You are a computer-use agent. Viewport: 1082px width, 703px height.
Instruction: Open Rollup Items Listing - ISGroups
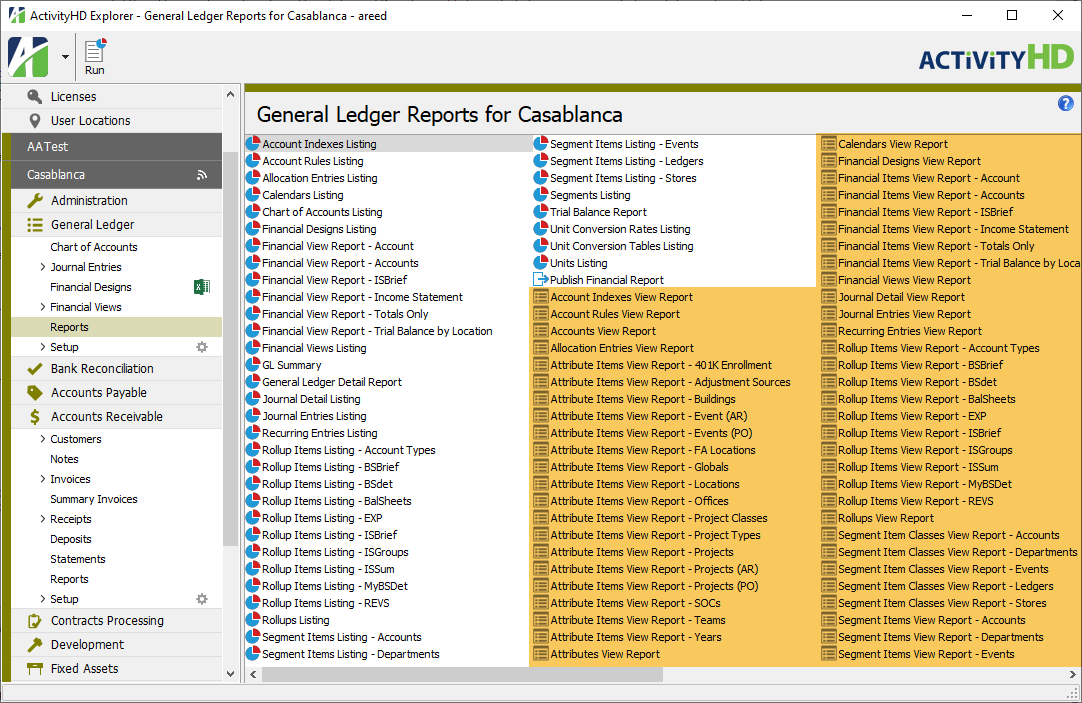pos(335,553)
